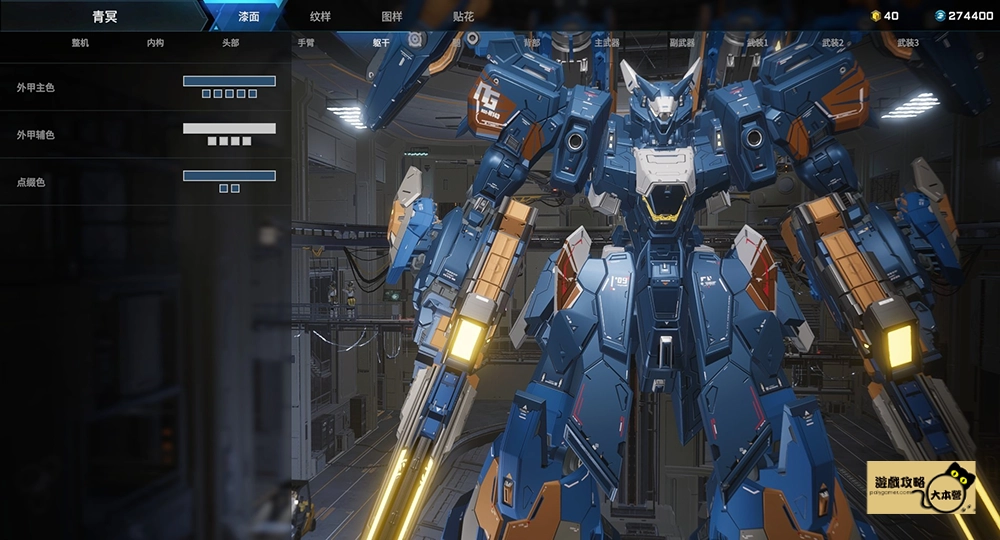Pick the third small swatch under 外甲辅色
This screenshot has height=540, width=1000.
[x=235, y=141]
